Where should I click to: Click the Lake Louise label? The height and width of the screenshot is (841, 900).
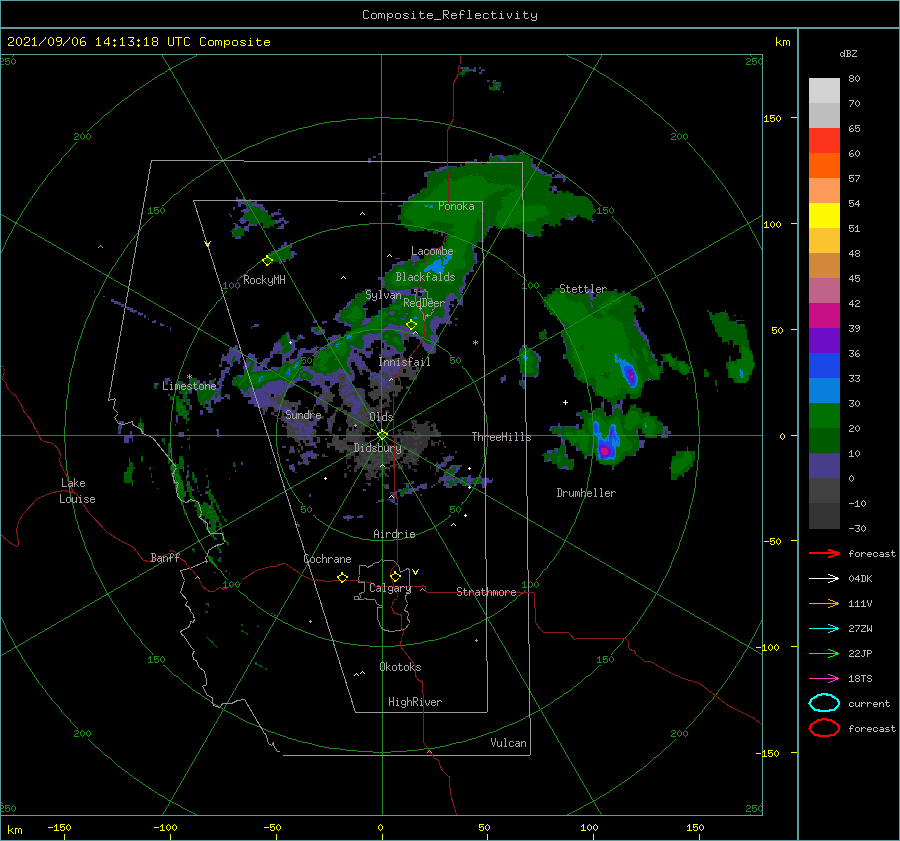pos(77,491)
